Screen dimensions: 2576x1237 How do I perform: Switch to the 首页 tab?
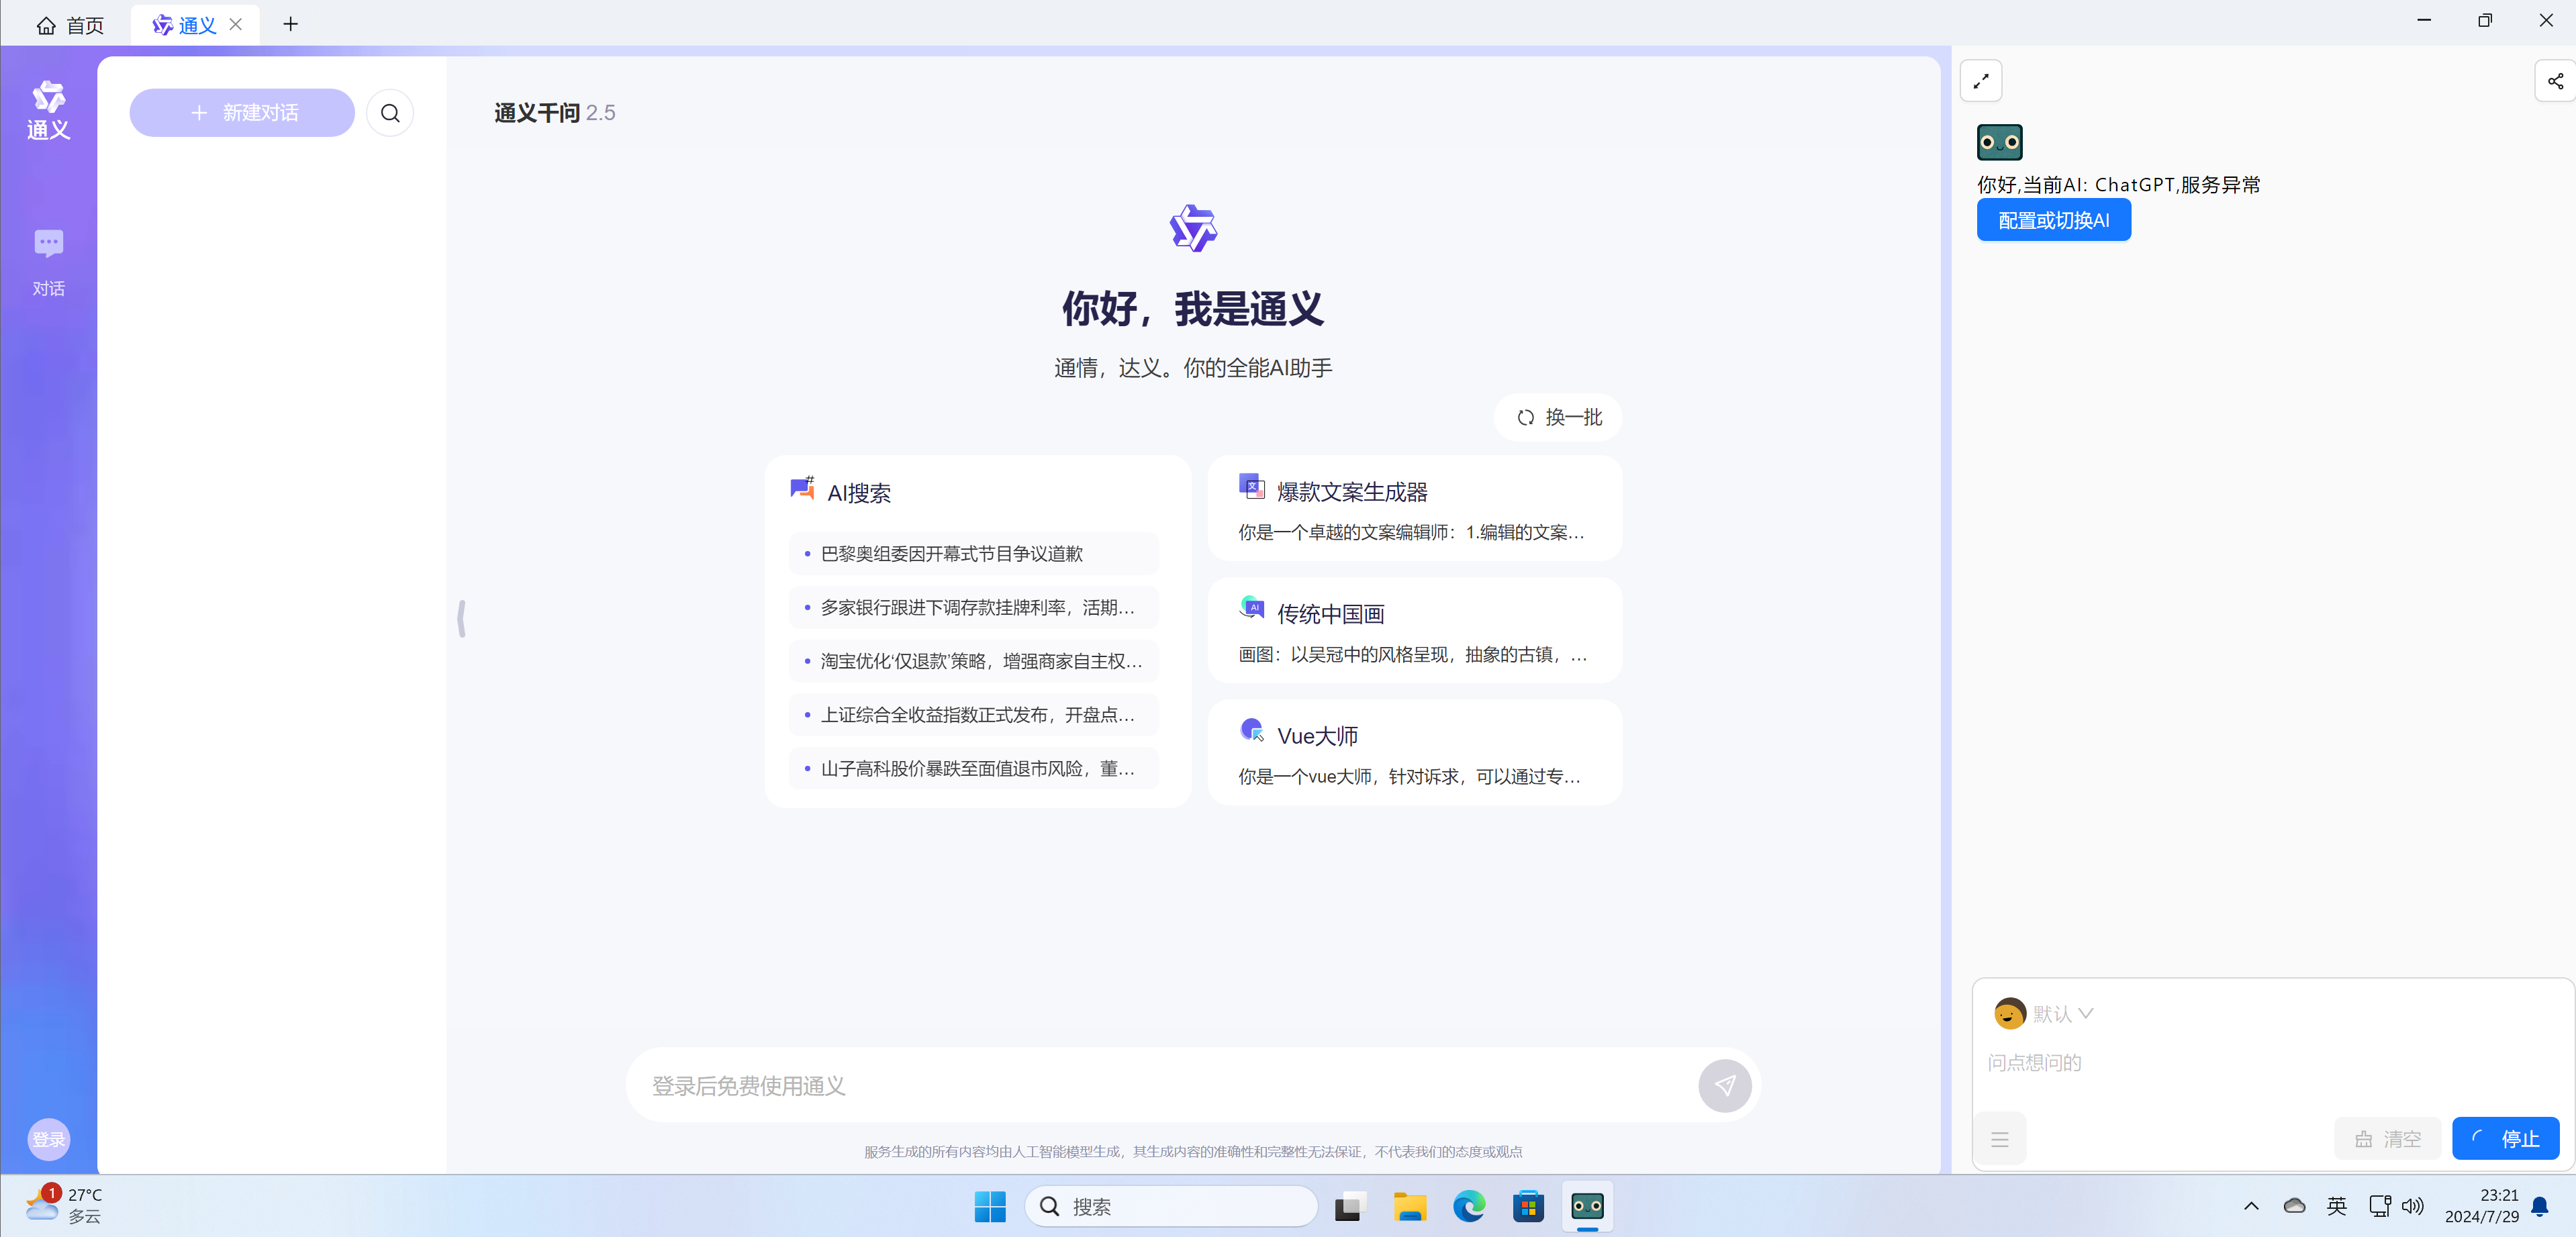[70, 24]
